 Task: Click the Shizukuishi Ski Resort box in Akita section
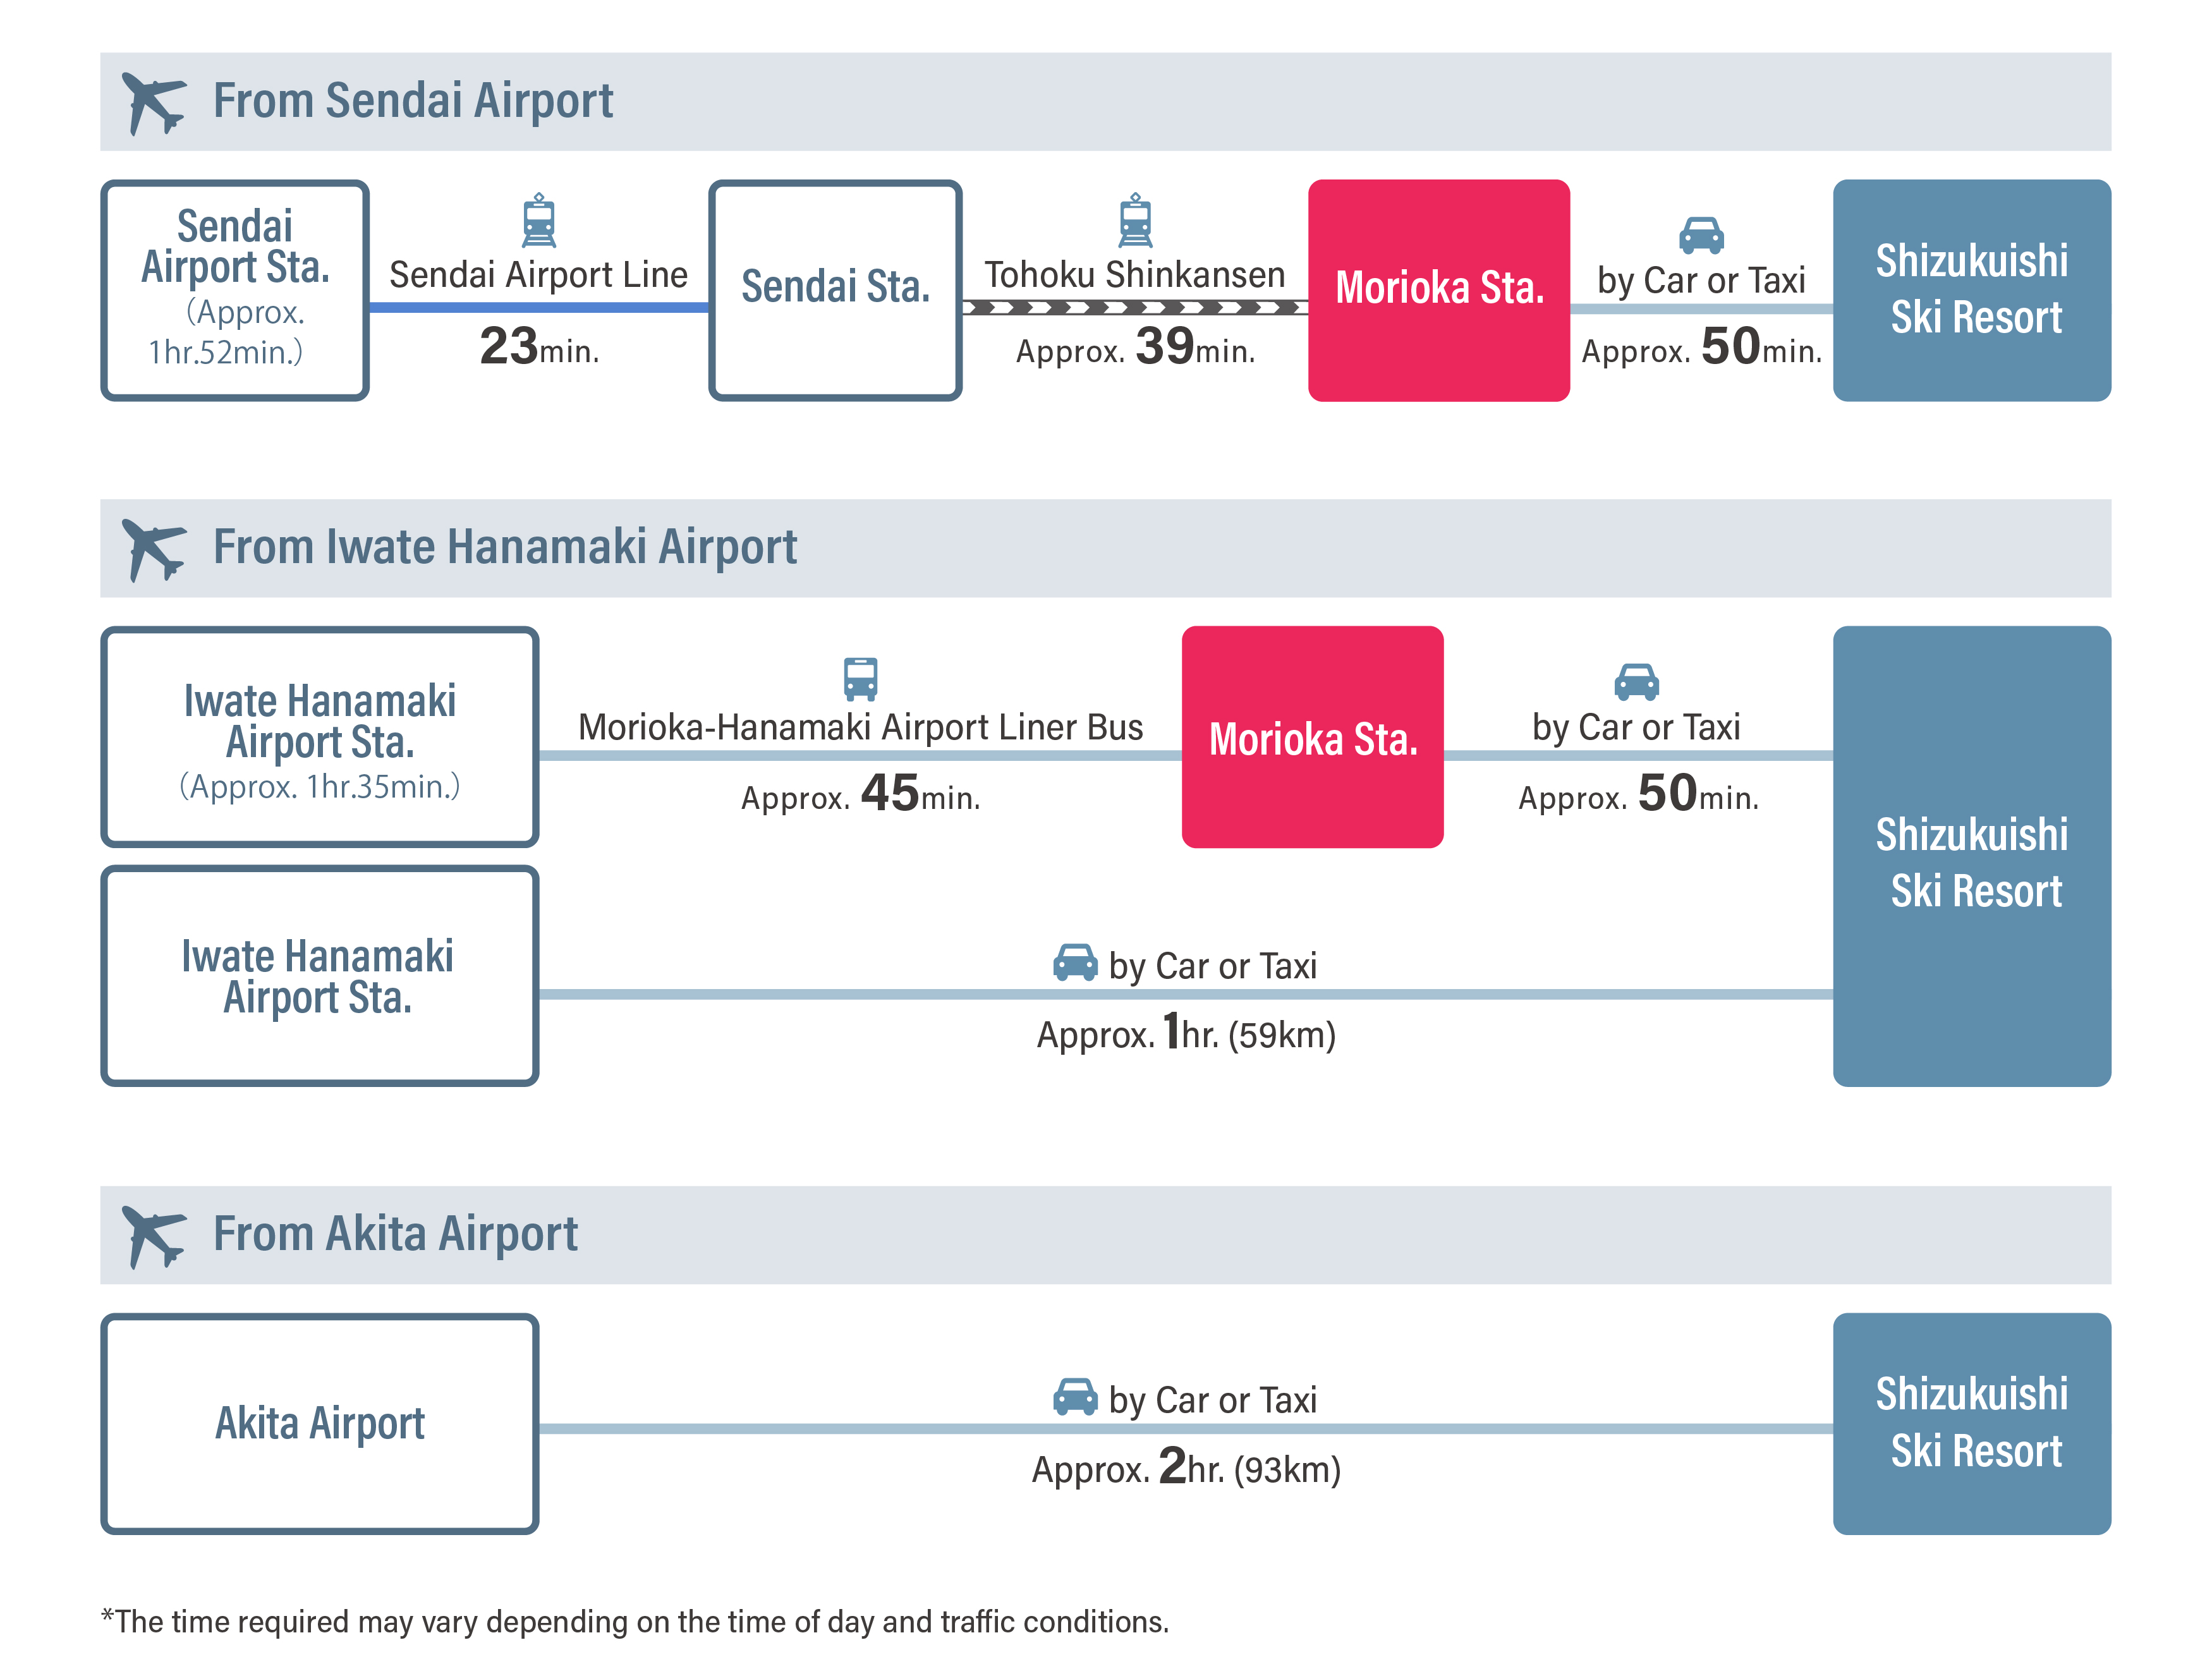(x=1971, y=1423)
